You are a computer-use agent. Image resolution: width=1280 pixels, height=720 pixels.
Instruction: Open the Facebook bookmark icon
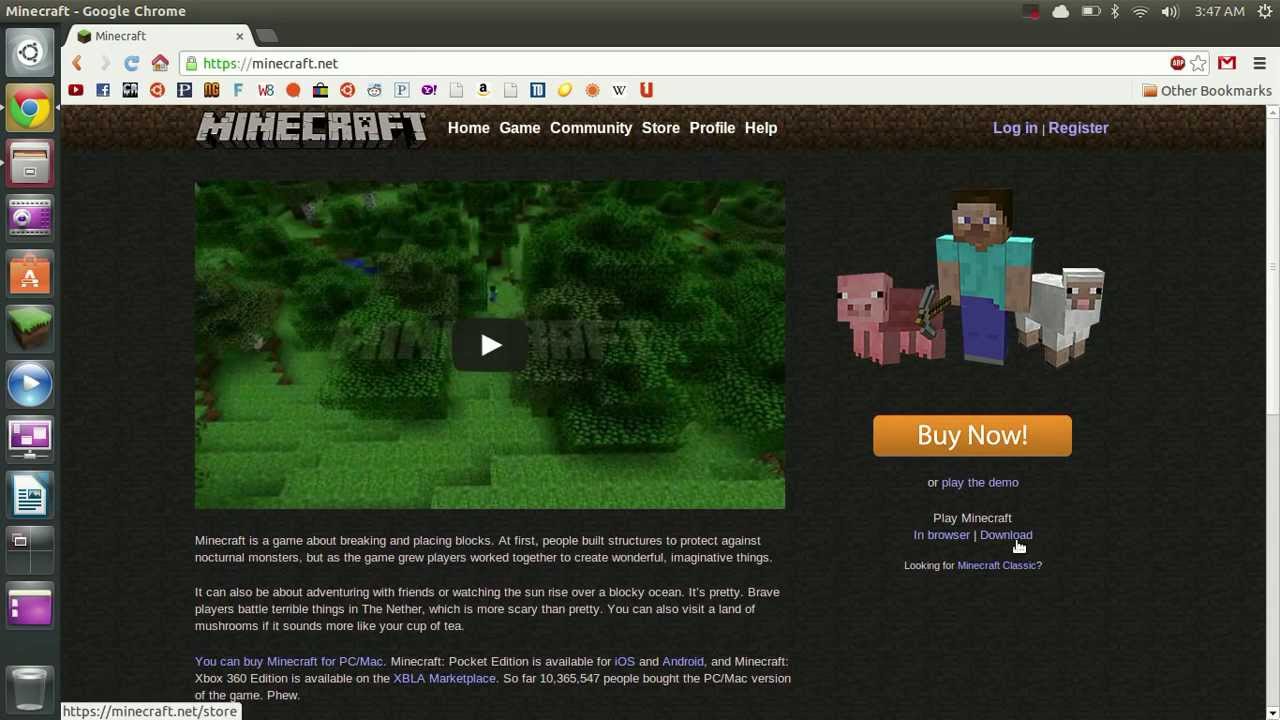[x=103, y=90]
